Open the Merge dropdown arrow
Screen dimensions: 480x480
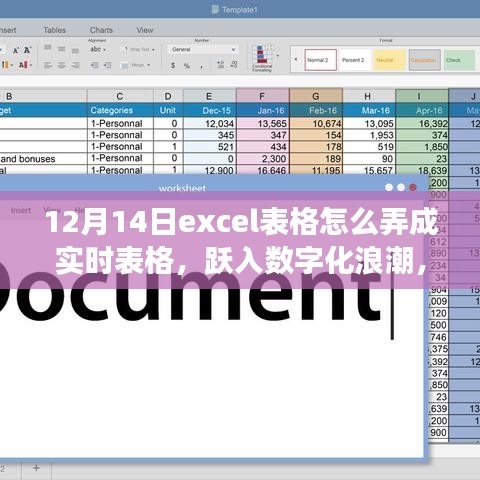point(148,65)
